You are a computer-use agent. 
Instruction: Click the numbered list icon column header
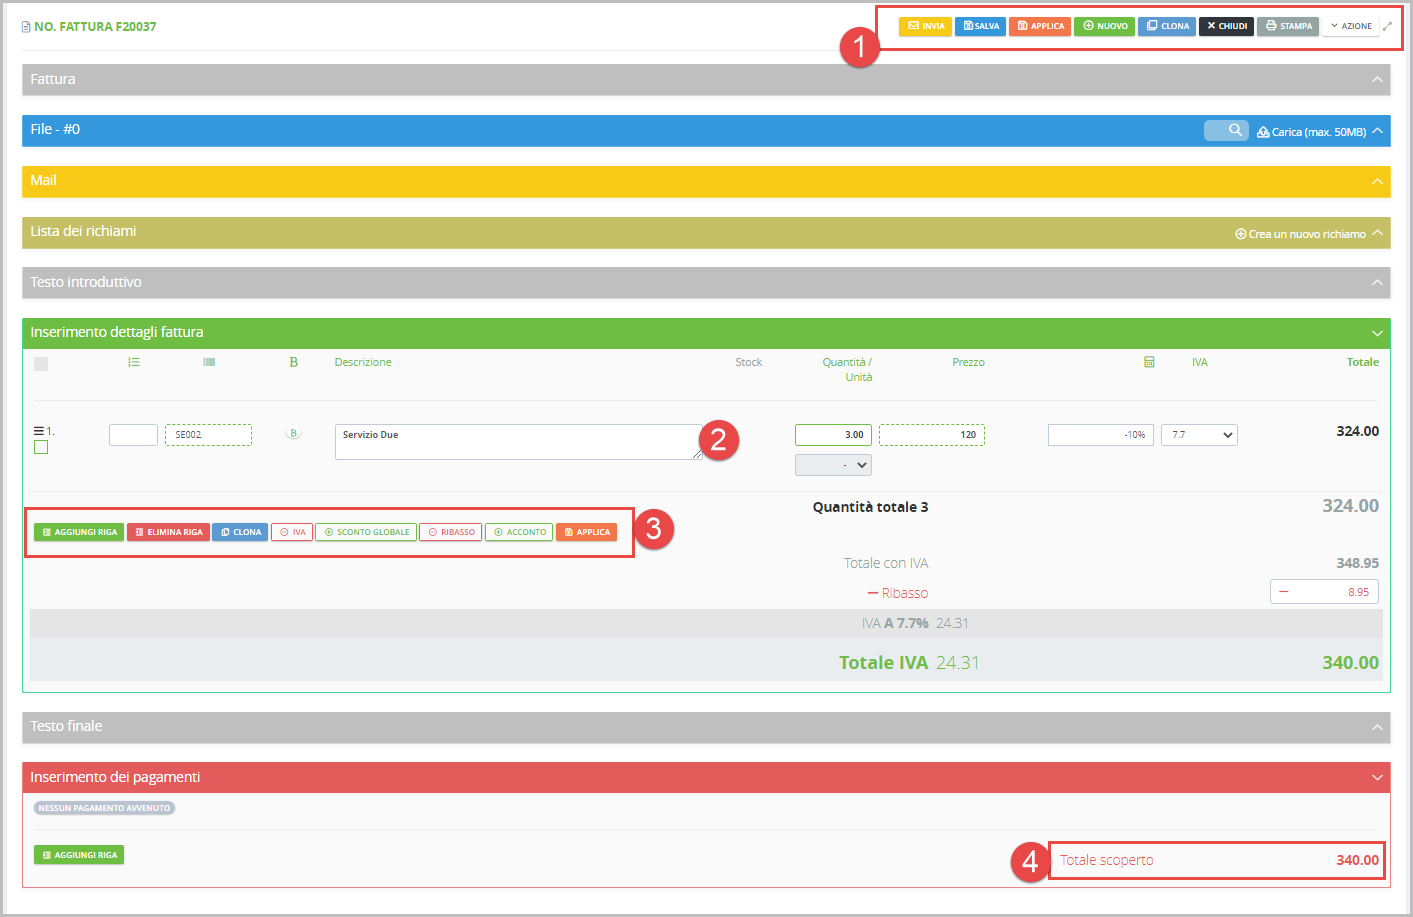pyautogui.click(x=134, y=362)
